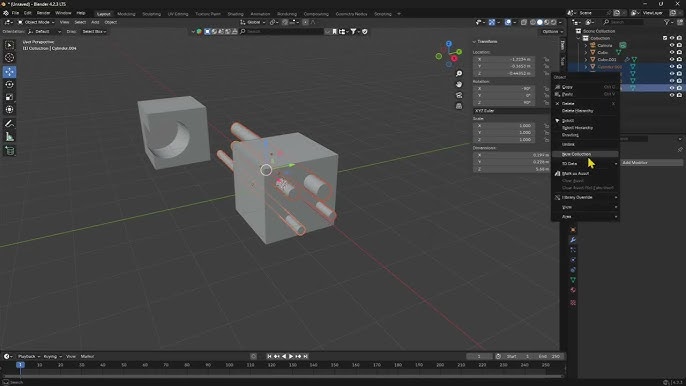Expand the Cube item in outliner

click(x=586, y=52)
